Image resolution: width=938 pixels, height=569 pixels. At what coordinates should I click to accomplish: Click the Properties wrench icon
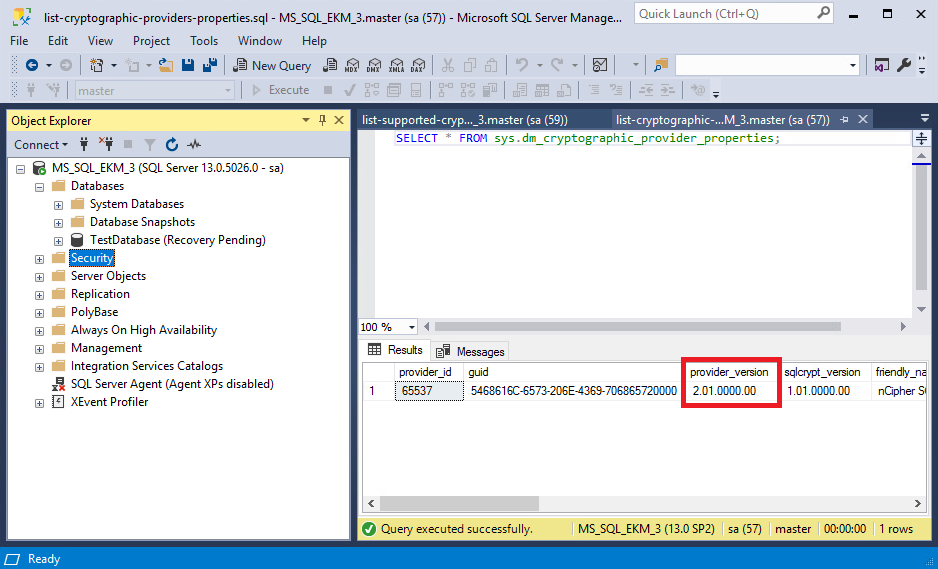coord(903,65)
